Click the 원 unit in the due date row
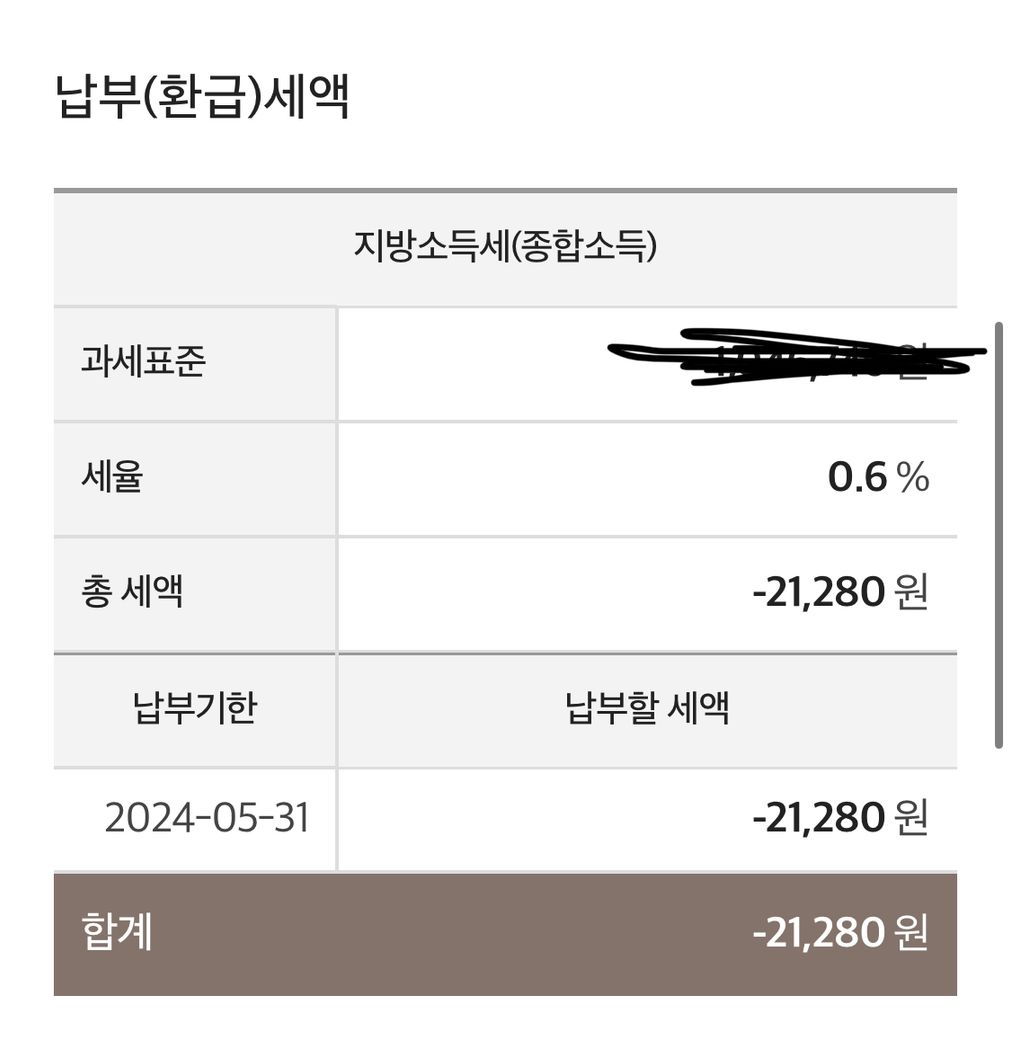The height and width of the screenshot is (1040, 1011). (912, 818)
